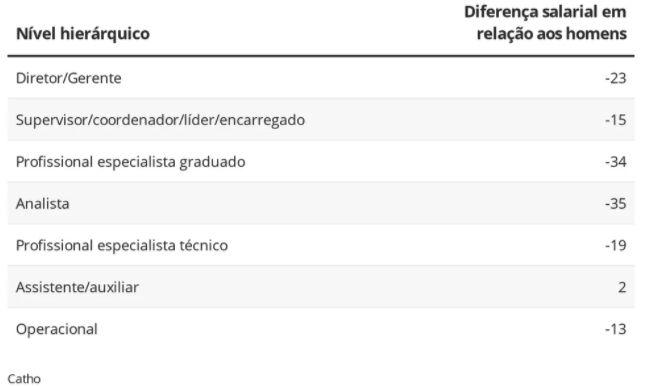Select the Operacional row label
Viewport: 654px width, 387px height.
point(57,329)
